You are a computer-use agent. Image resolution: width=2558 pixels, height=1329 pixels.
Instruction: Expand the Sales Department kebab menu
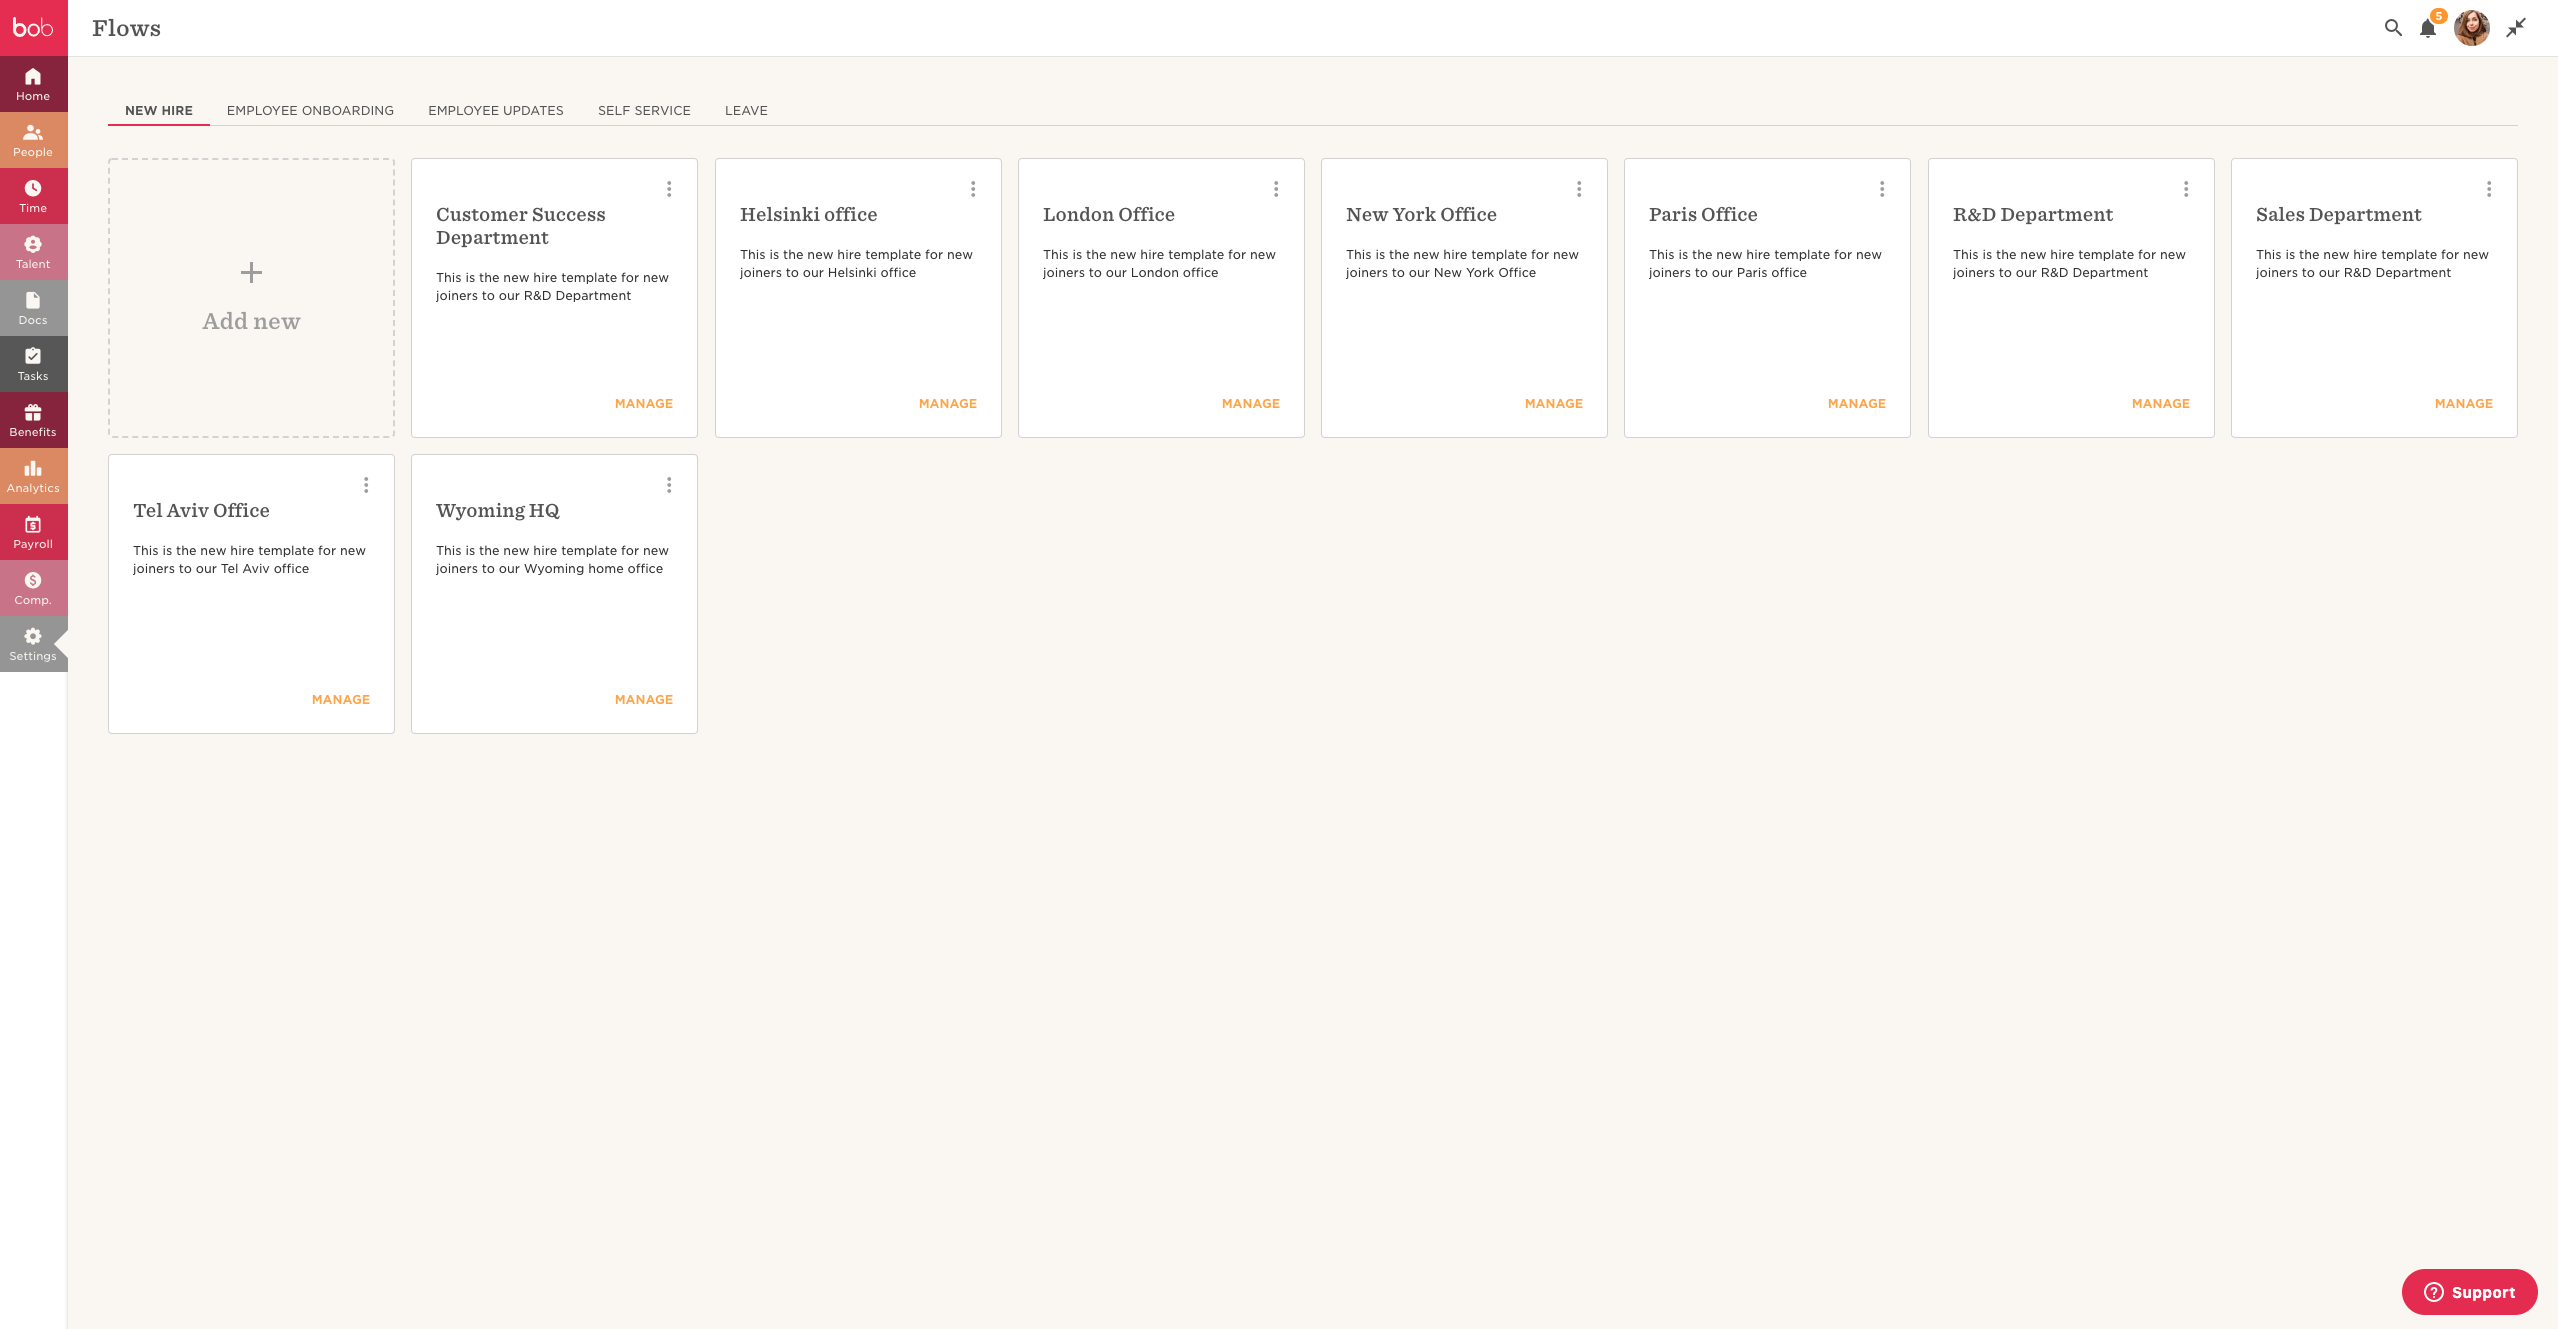coord(2488,189)
